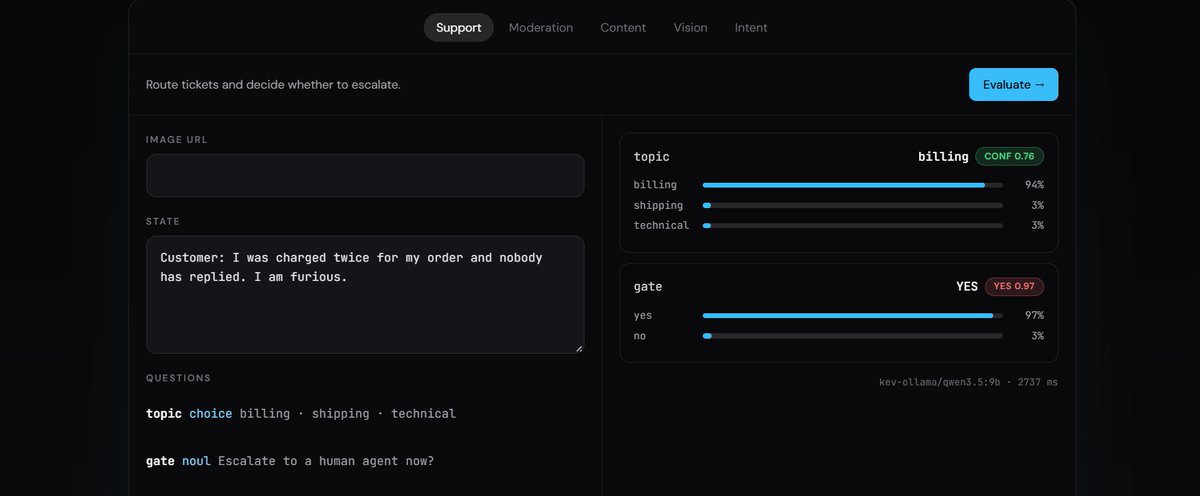Click the 'no' row label in gate card
Image resolution: width=1200 pixels, height=496 pixels.
(x=640, y=335)
